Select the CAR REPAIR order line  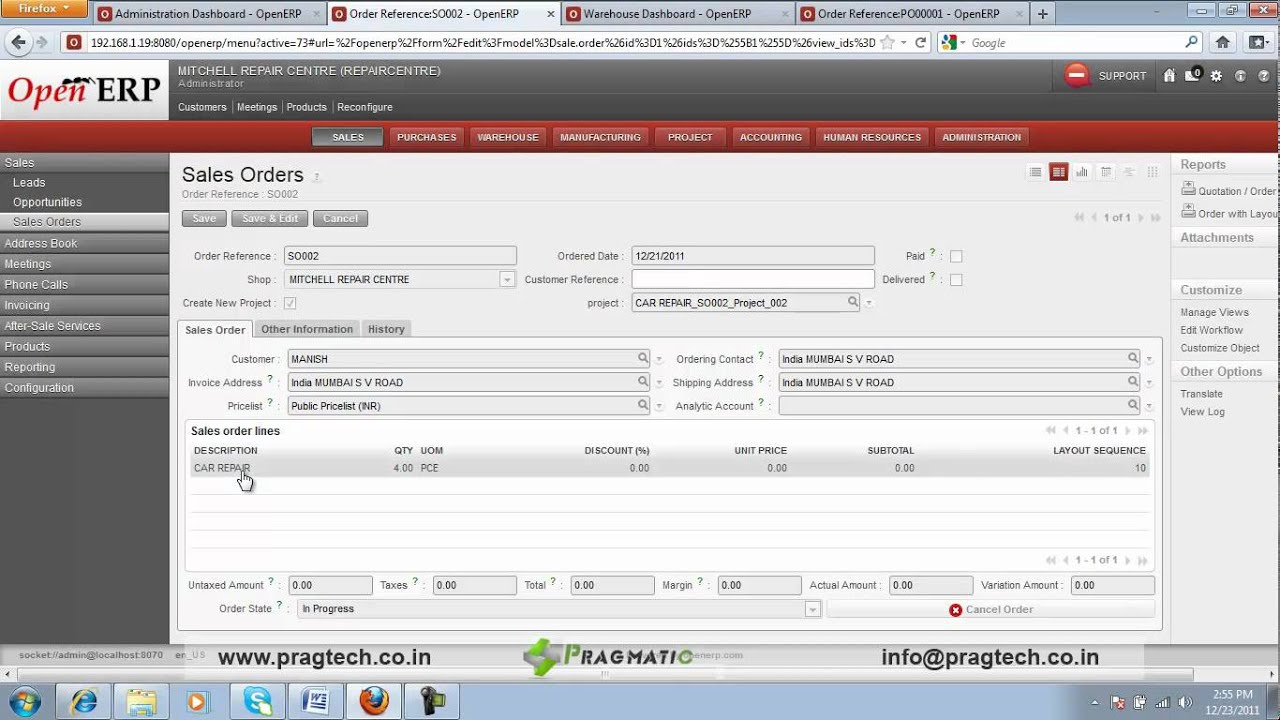669,468
